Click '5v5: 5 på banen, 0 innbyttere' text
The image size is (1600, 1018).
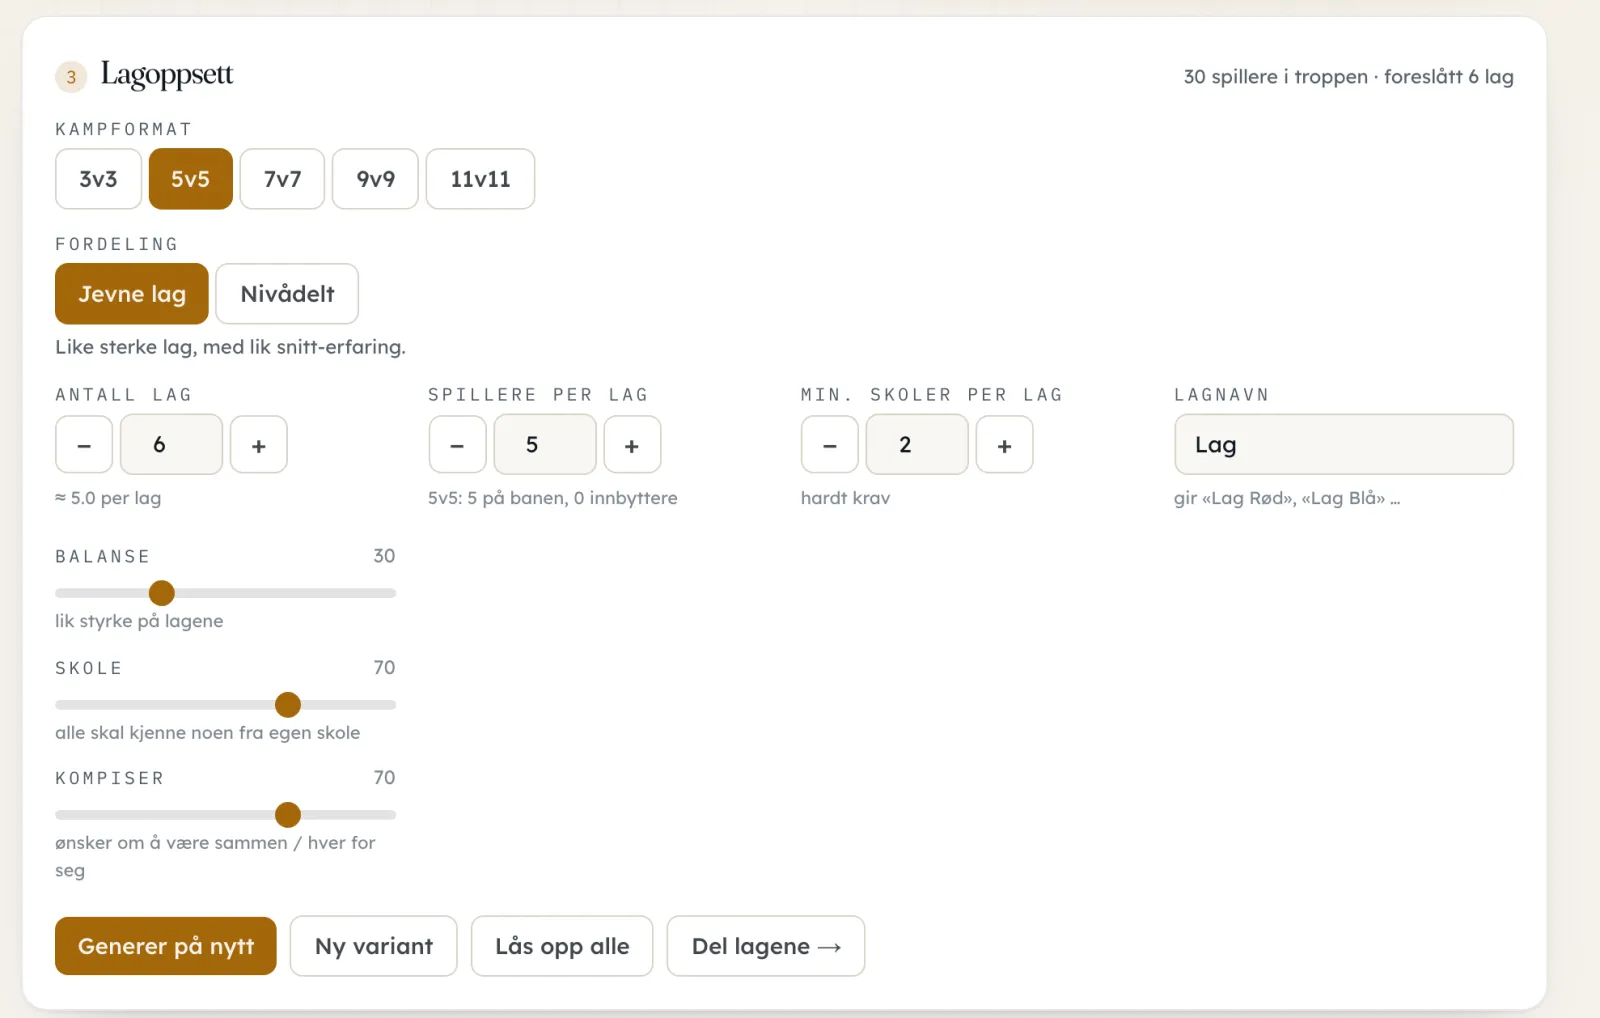point(553,498)
